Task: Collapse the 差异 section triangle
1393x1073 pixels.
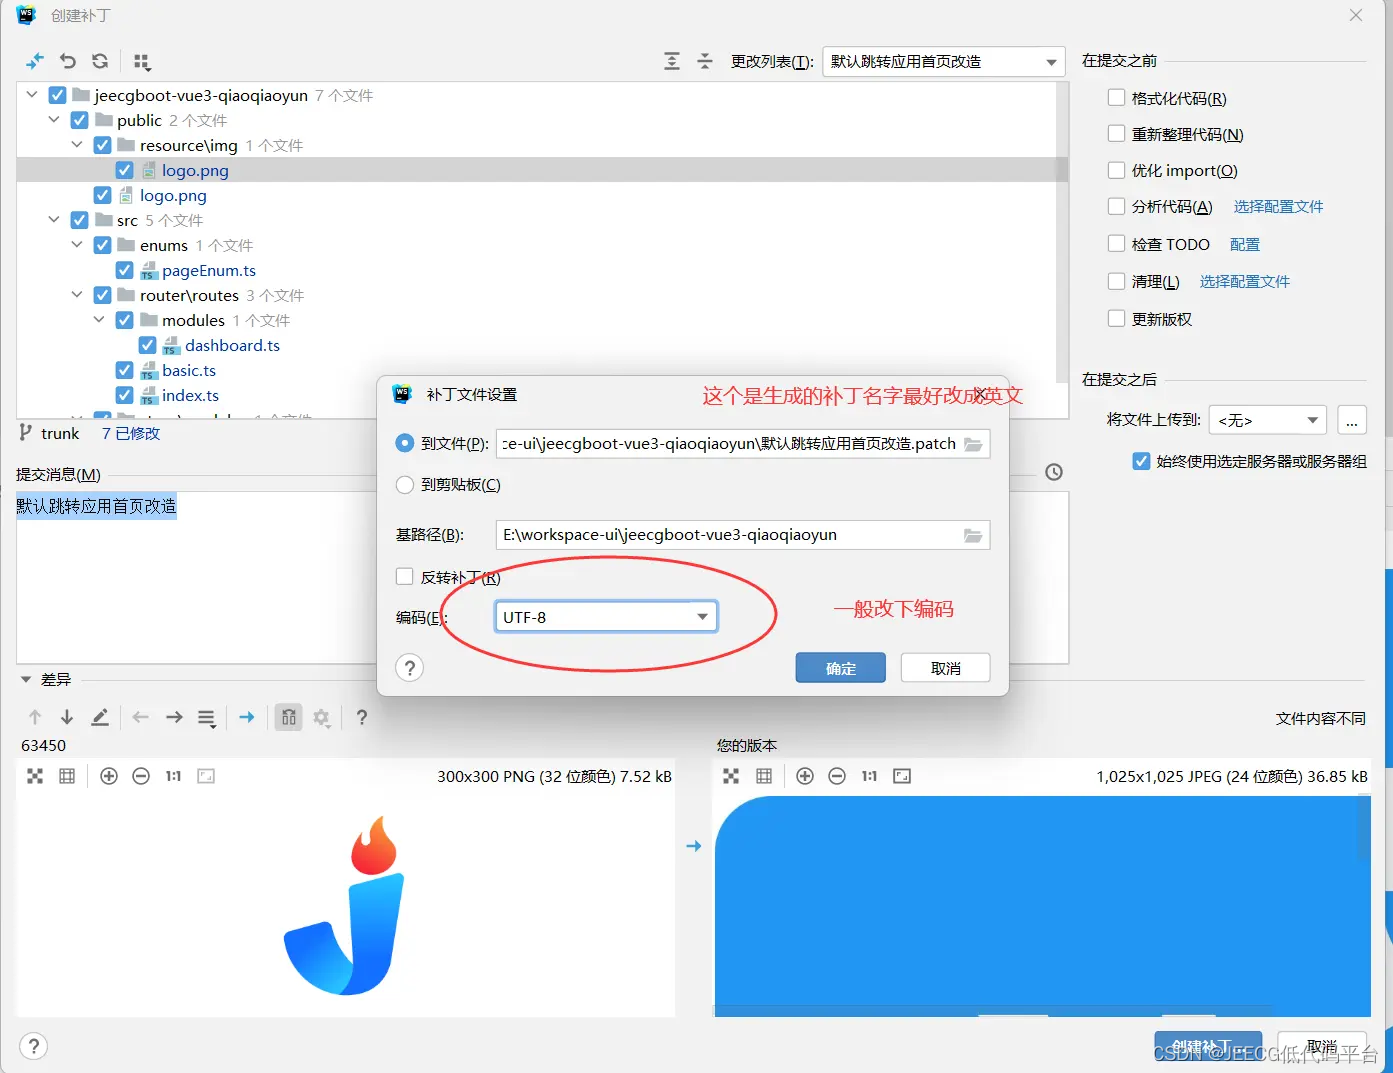Action: point(26,680)
